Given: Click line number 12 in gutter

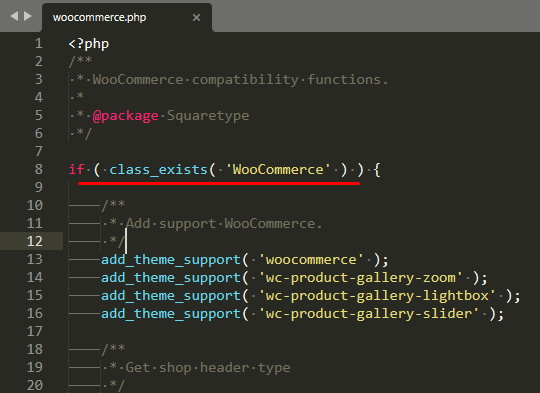Looking at the screenshot, I should 35,241.
